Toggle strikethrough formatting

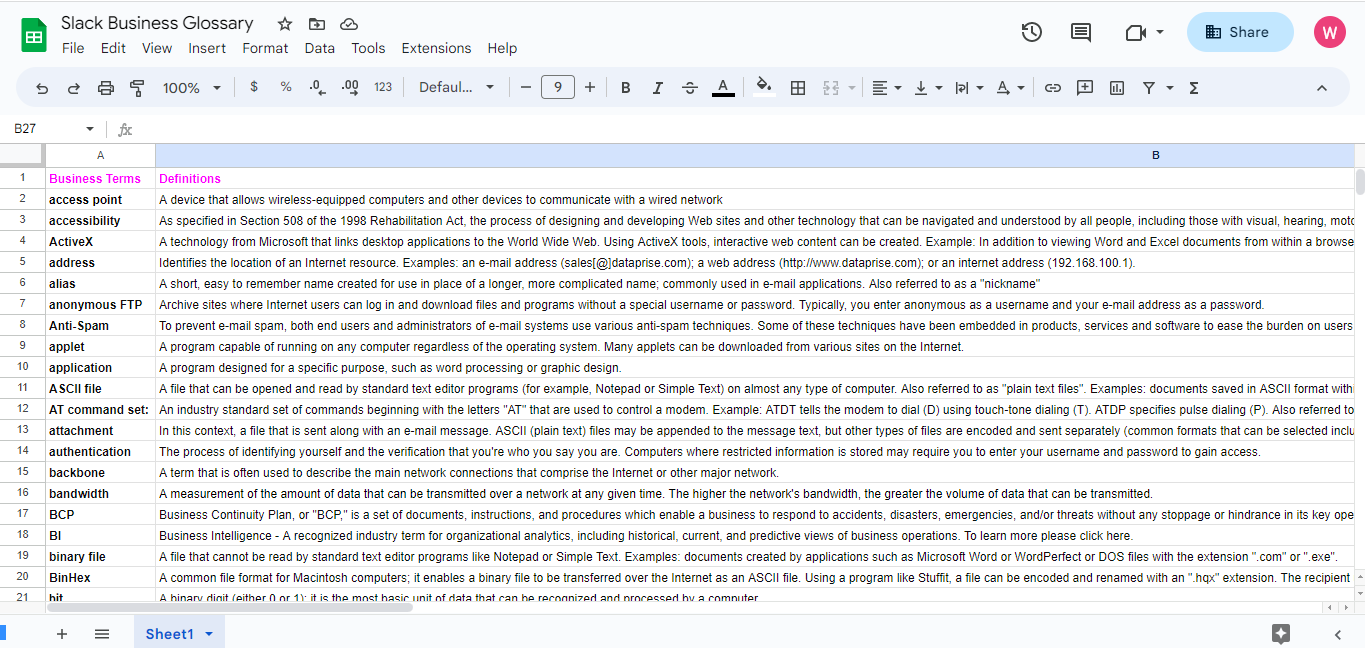(690, 88)
